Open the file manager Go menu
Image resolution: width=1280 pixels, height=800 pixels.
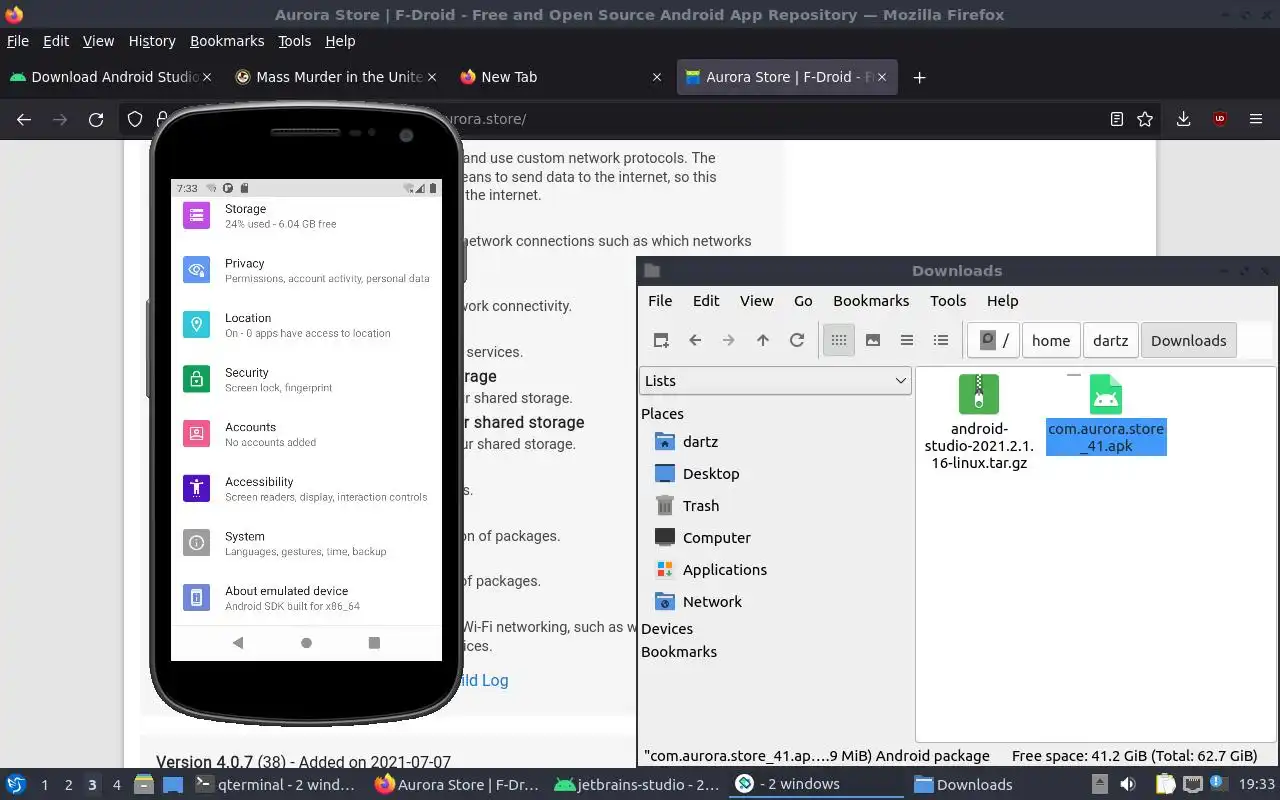803,301
